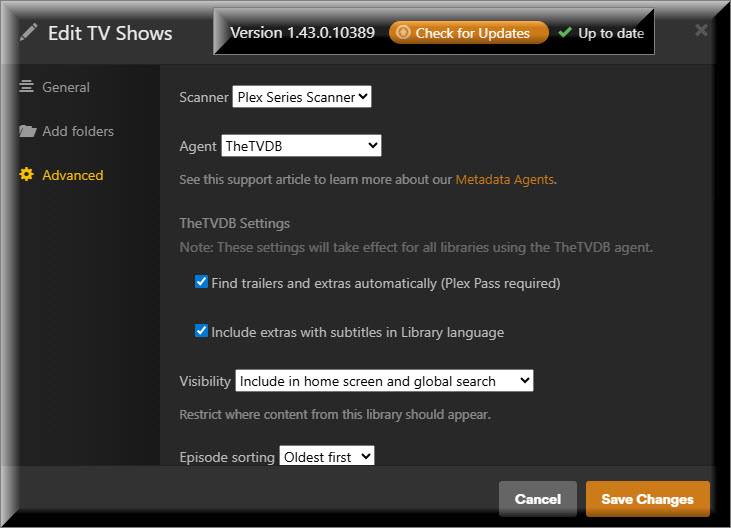
Task: Click the Up to date status text
Action: [x=611, y=33]
